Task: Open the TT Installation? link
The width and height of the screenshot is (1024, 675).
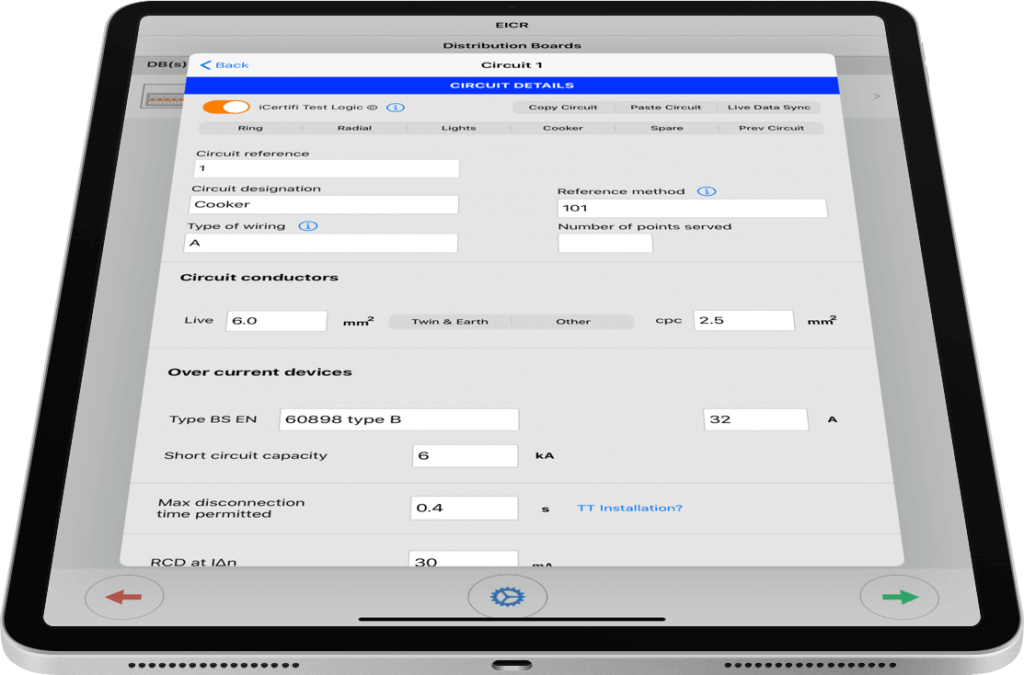Action: point(629,508)
